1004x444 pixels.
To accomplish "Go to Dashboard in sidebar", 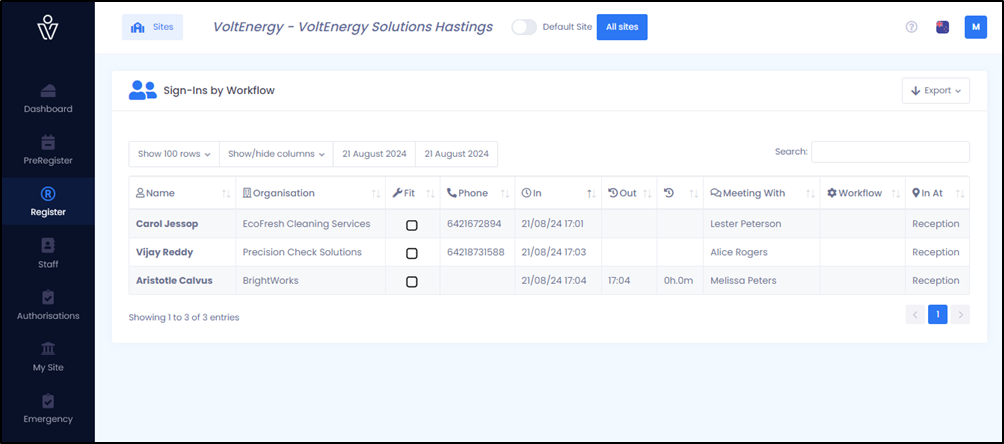I will click(x=48, y=99).
